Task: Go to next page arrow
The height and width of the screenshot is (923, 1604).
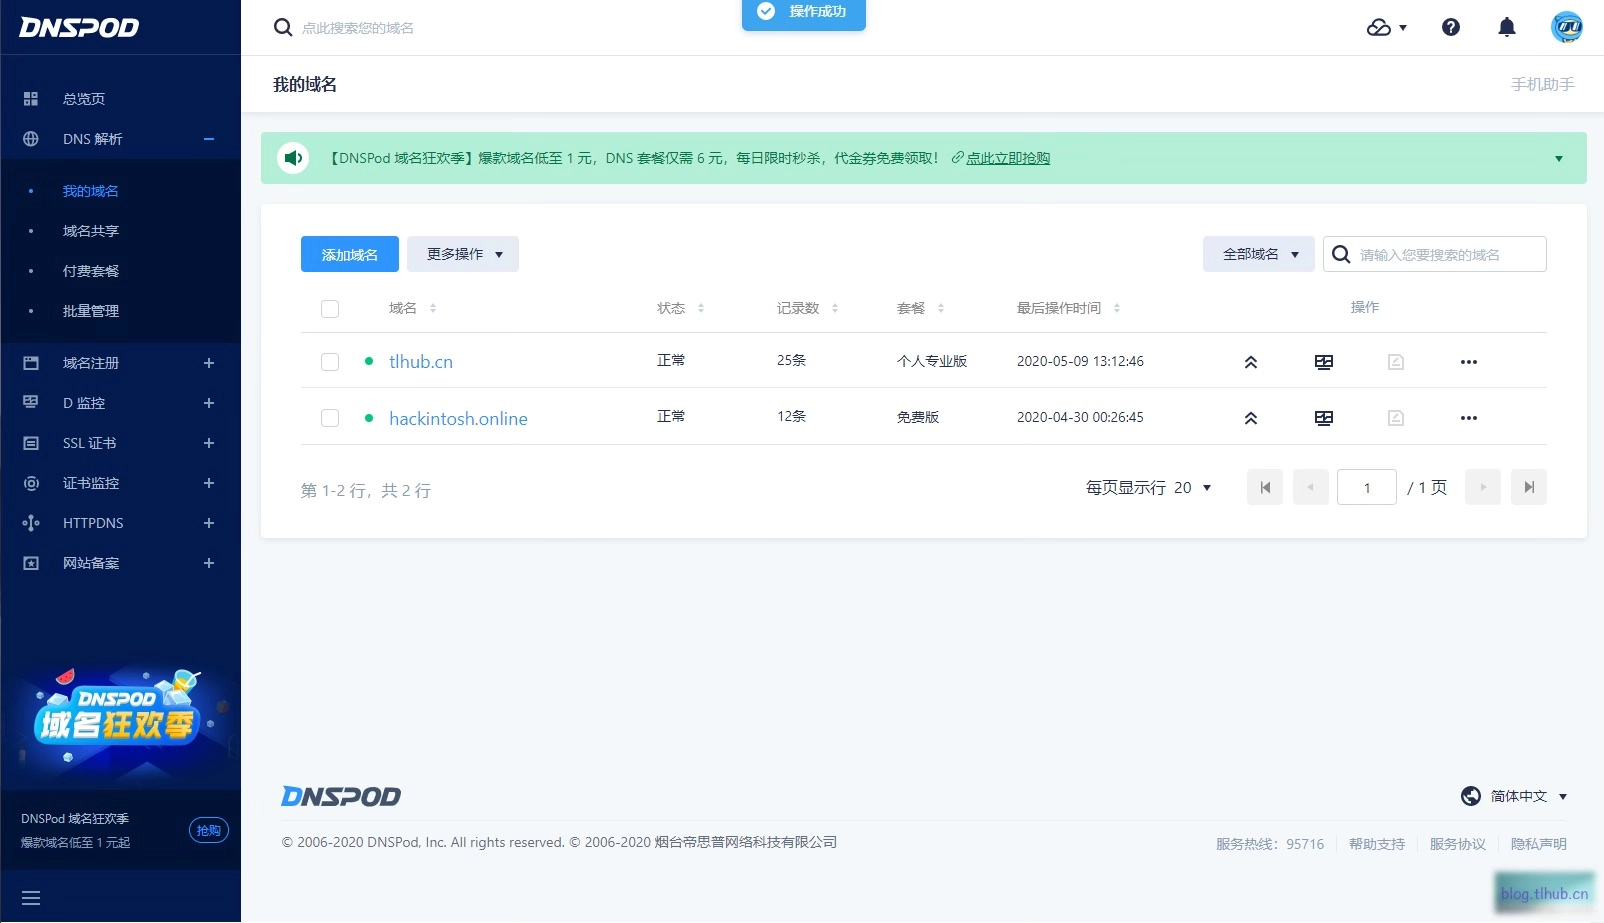Action: (x=1483, y=487)
